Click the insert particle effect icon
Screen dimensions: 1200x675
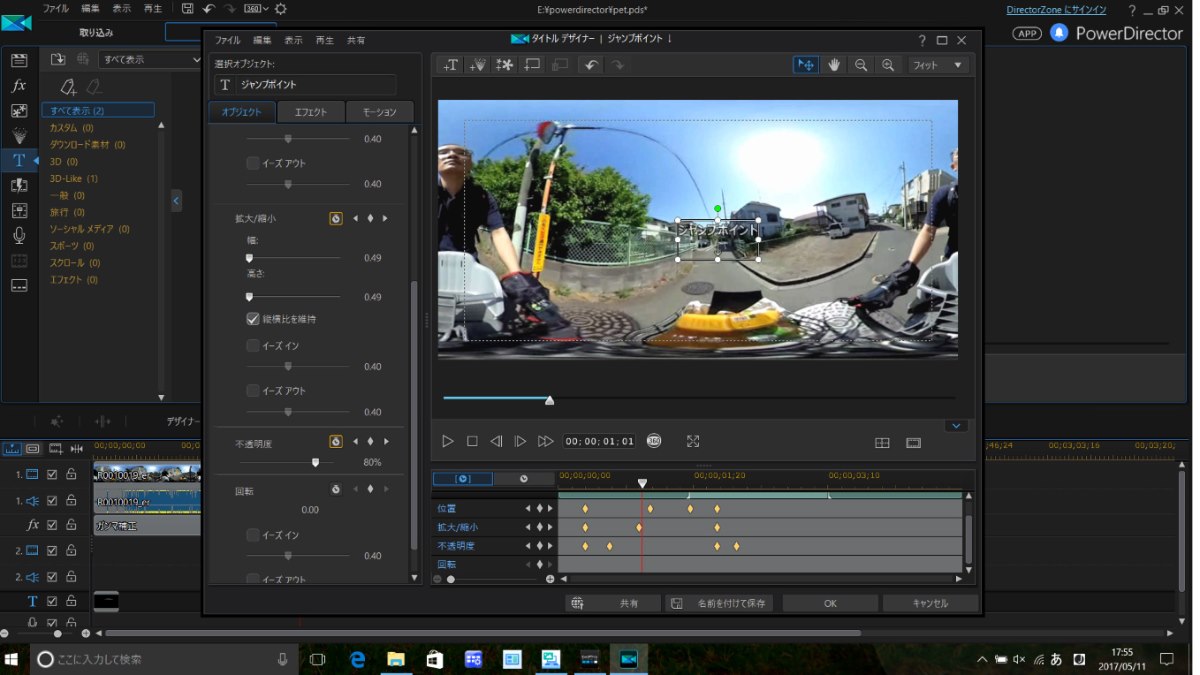click(x=478, y=65)
